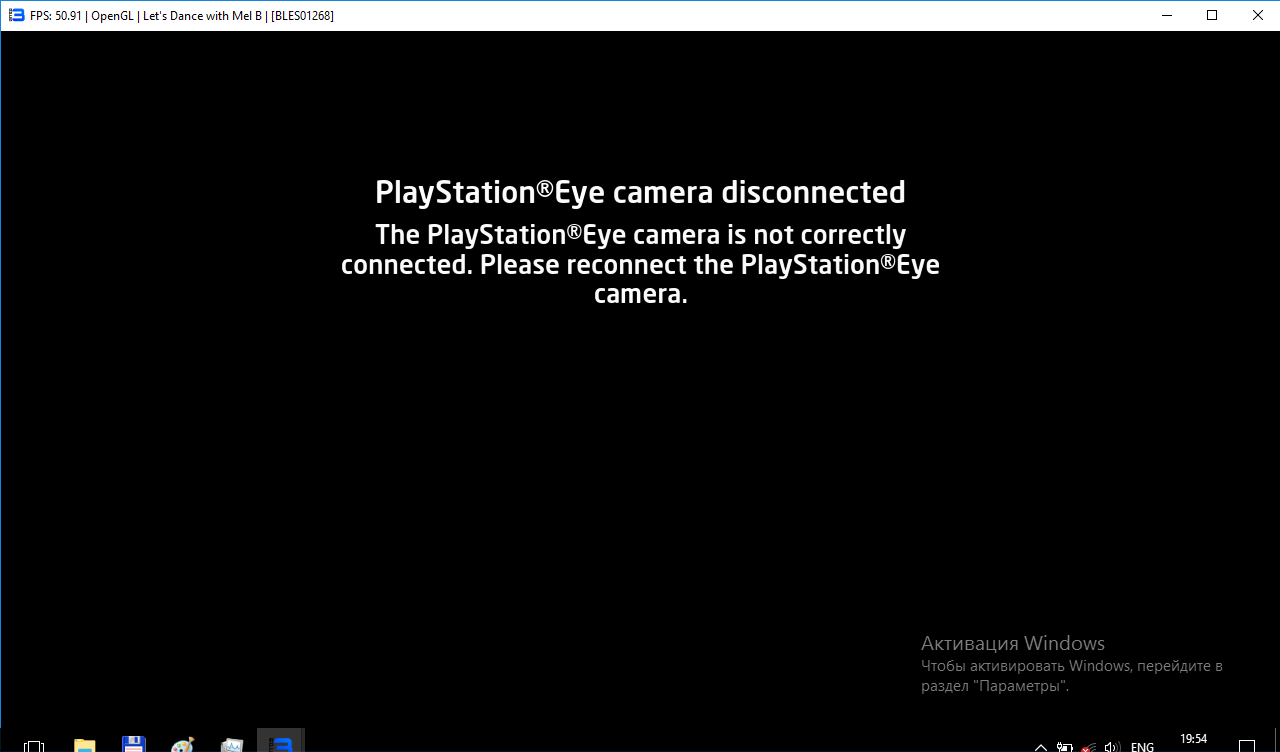
Task: Minimize the Let's Dance with Mel B window
Action: pos(1166,15)
